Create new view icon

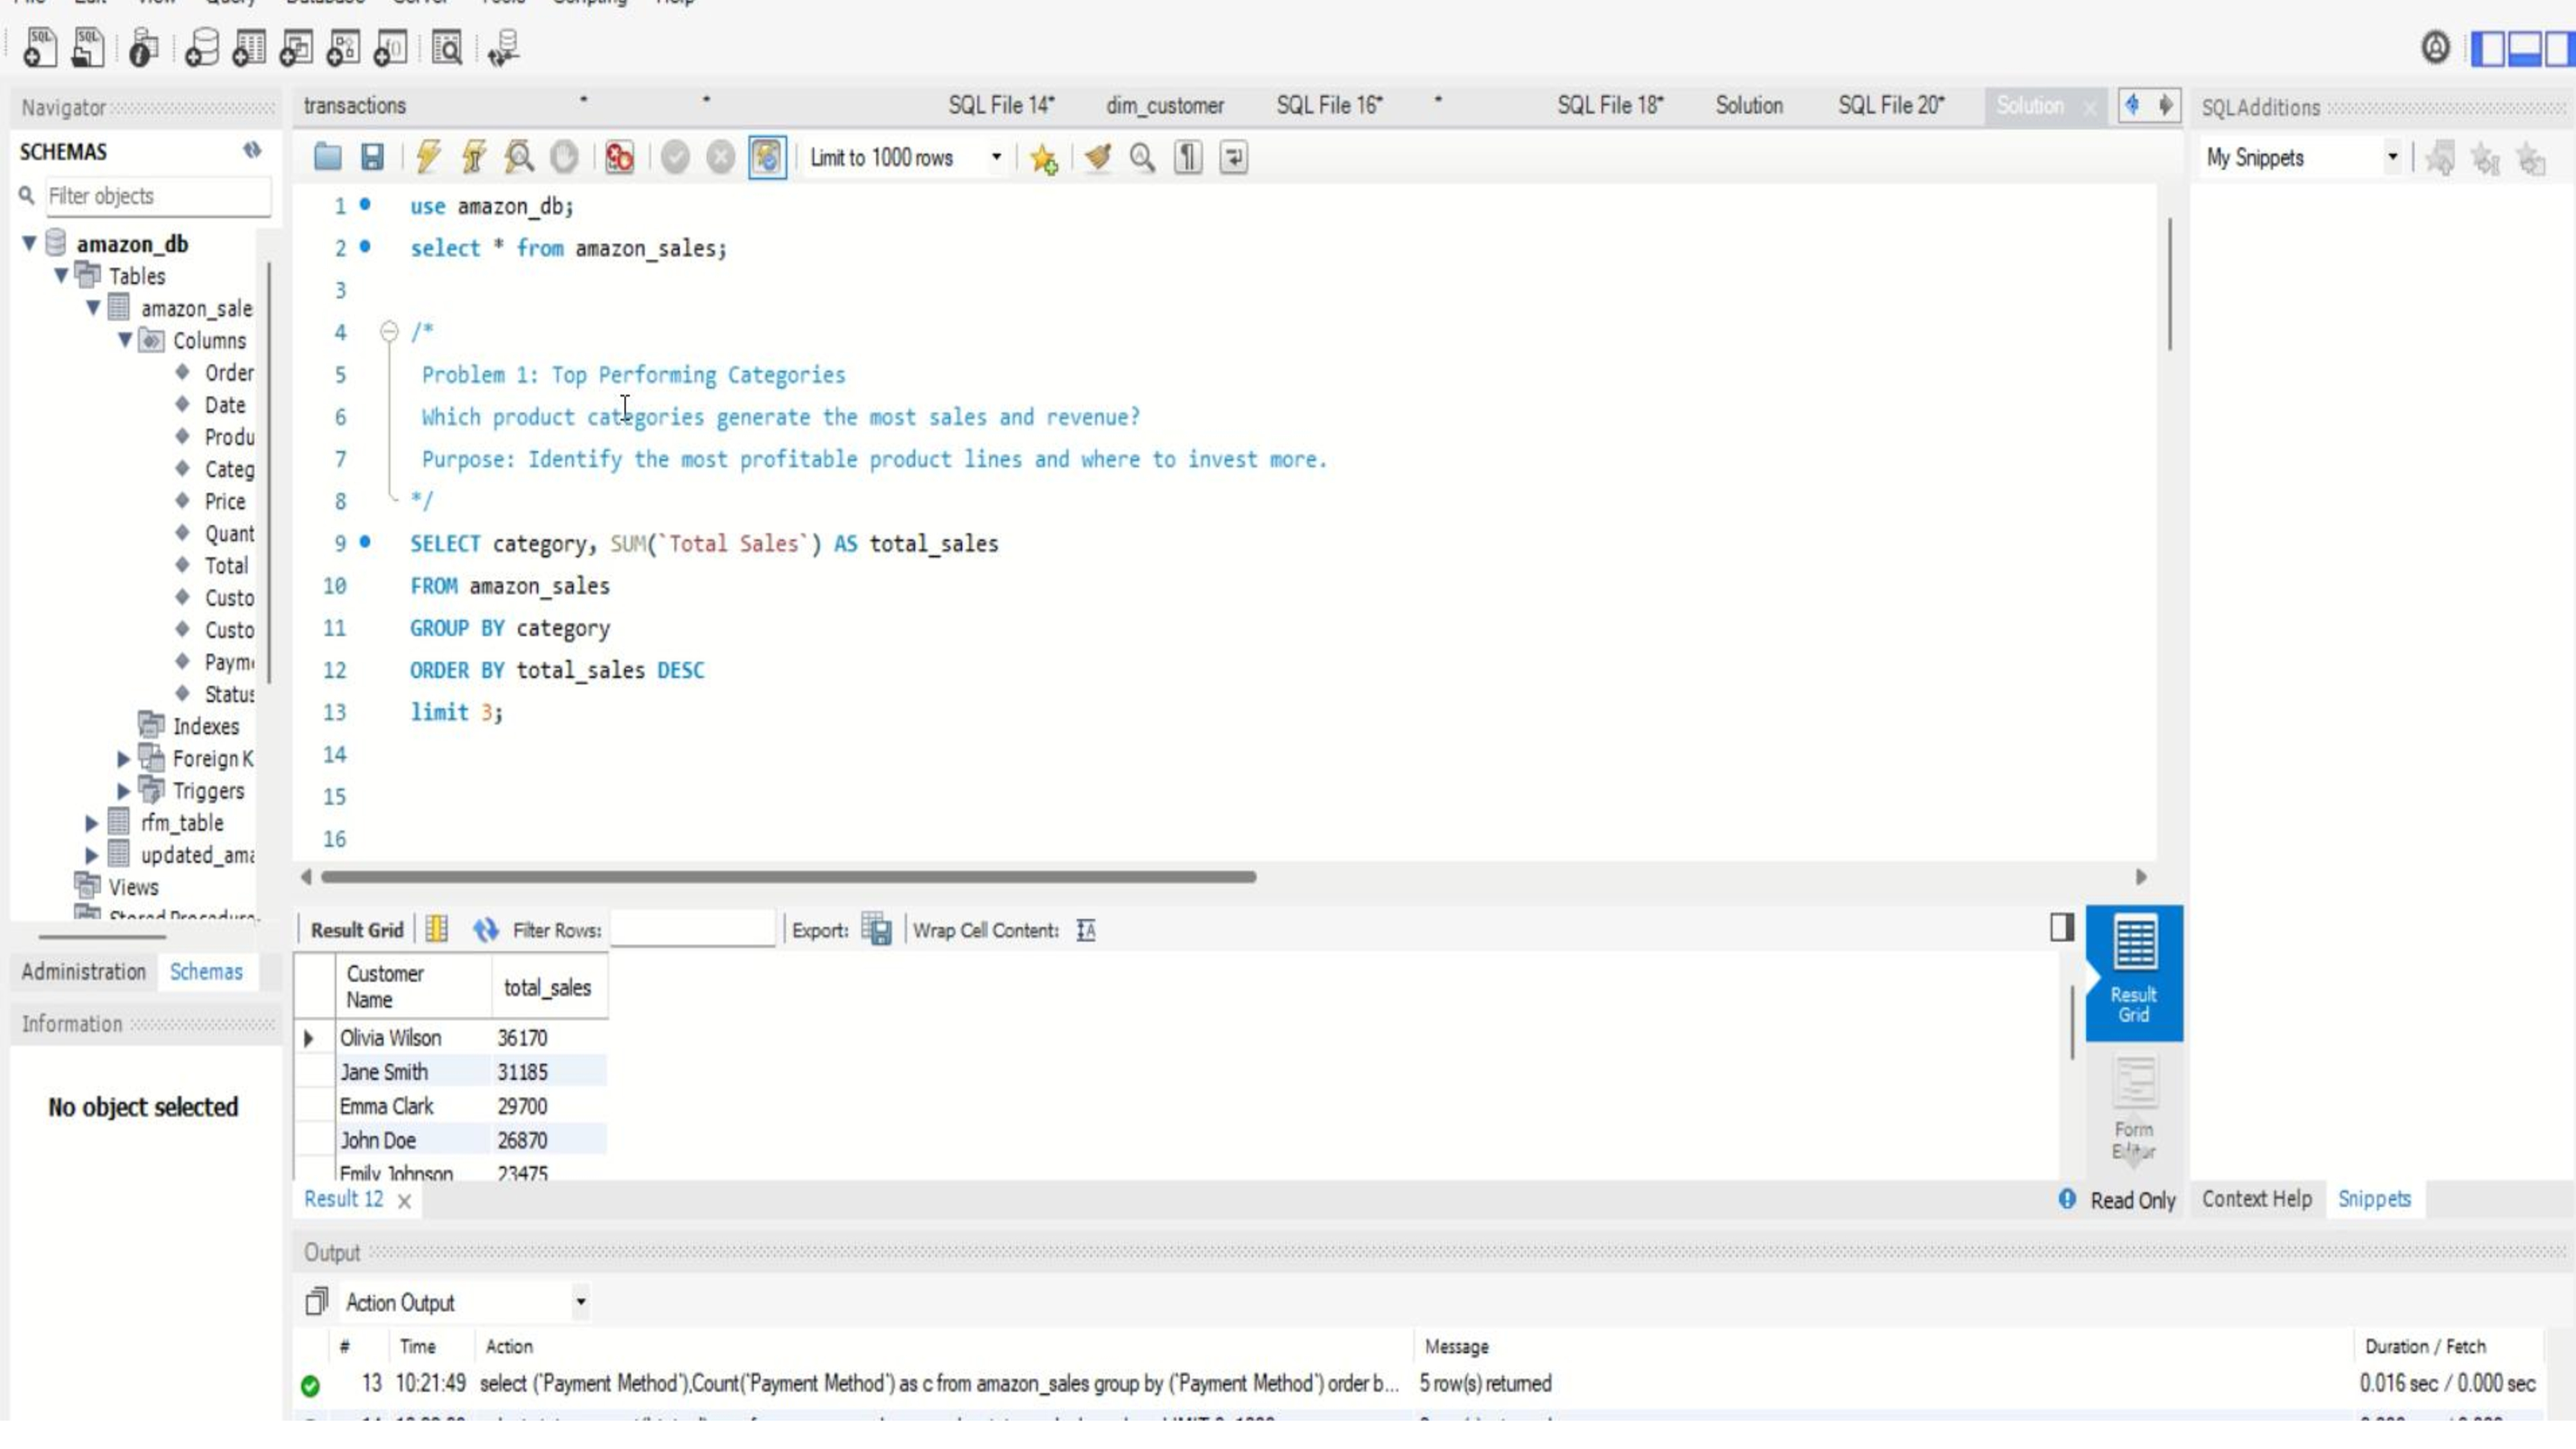(296, 47)
